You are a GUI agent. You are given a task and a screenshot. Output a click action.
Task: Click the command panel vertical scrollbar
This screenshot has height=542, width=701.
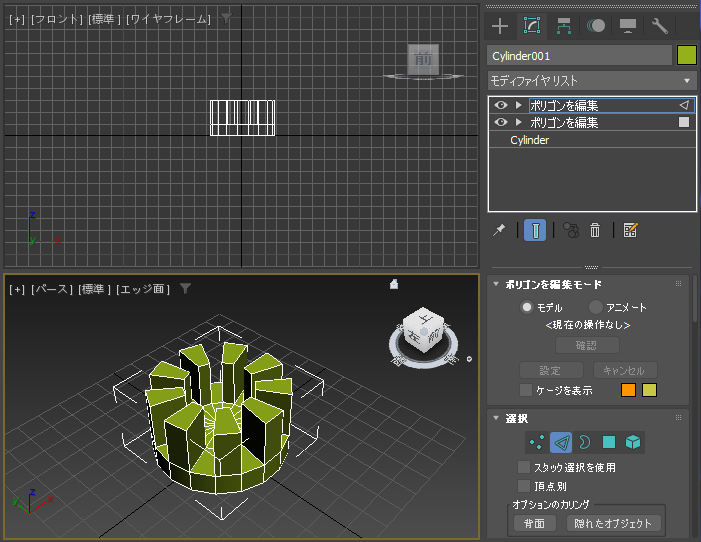point(695,298)
